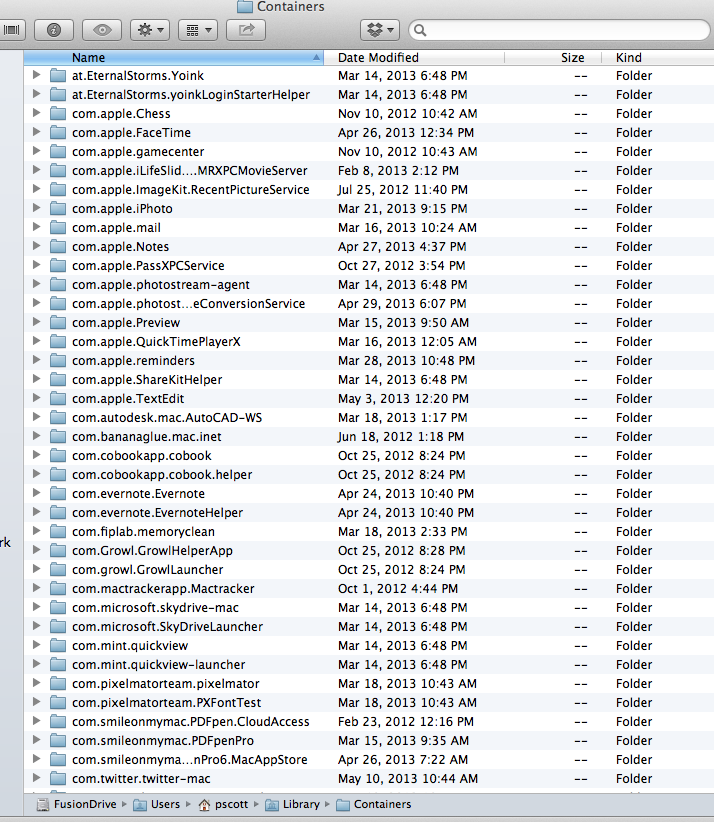714x822 pixels.
Task: Click the date Jun 18, 2012 1:18 PM
Action: click(401, 437)
